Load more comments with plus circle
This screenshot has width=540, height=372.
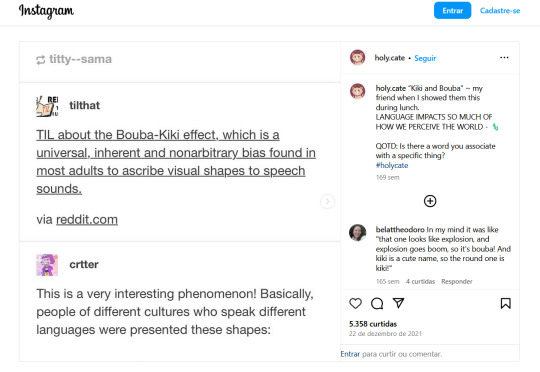click(x=430, y=201)
